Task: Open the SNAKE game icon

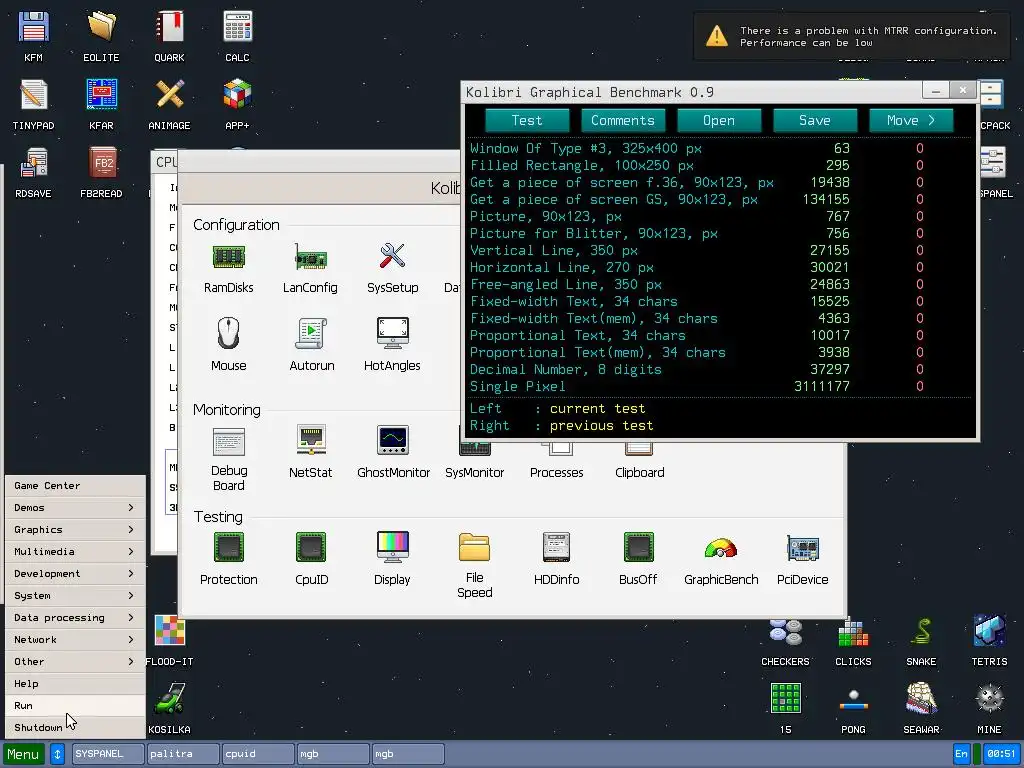Action: (x=921, y=631)
